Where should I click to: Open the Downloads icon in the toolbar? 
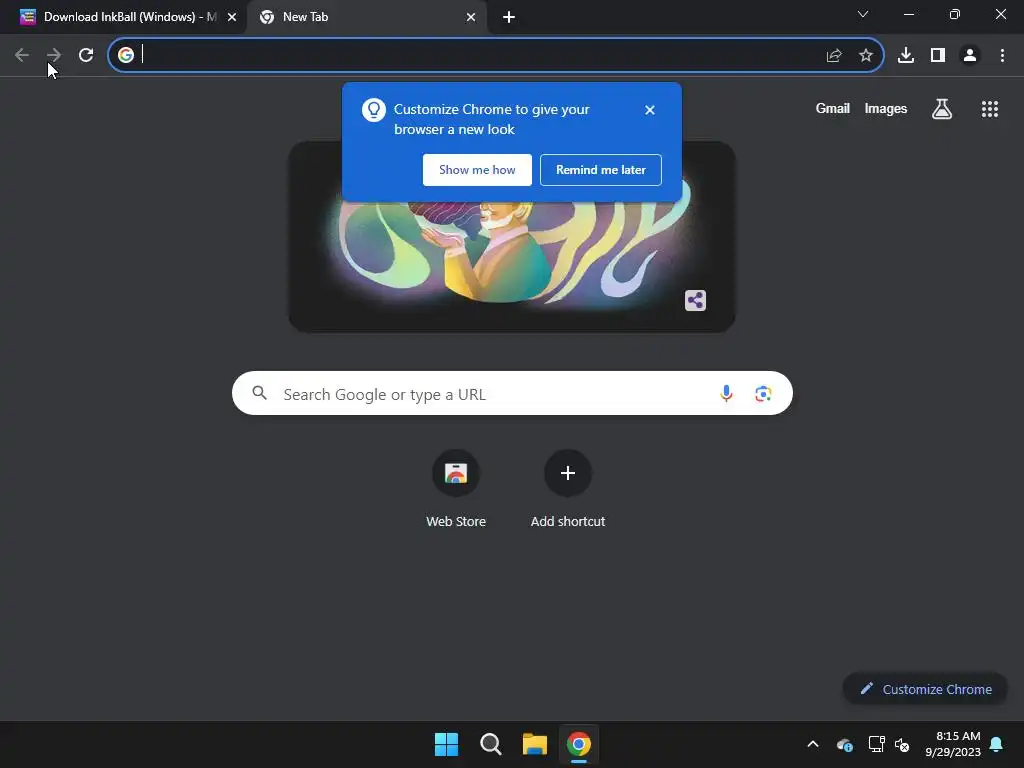click(906, 56)
